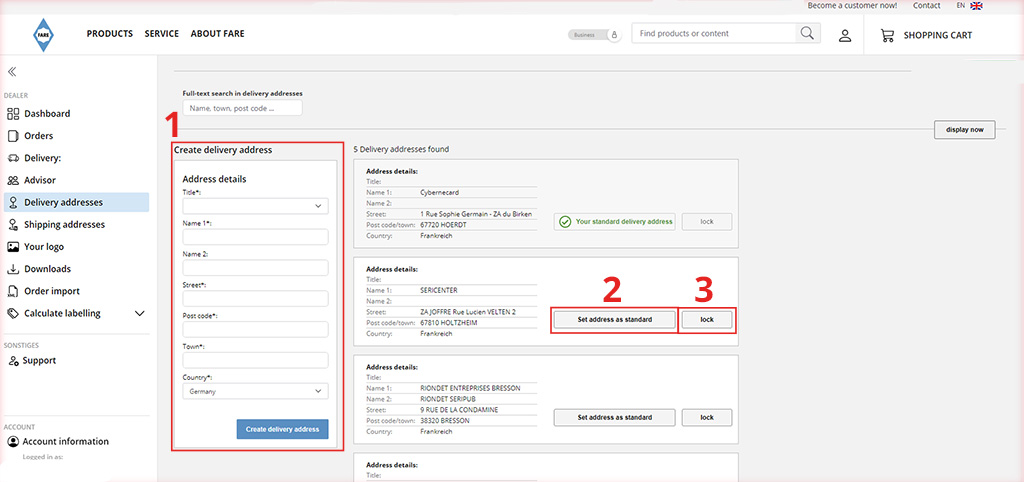
Task: Lock the Cybernecard address
Action: click(x=707, y=221)
